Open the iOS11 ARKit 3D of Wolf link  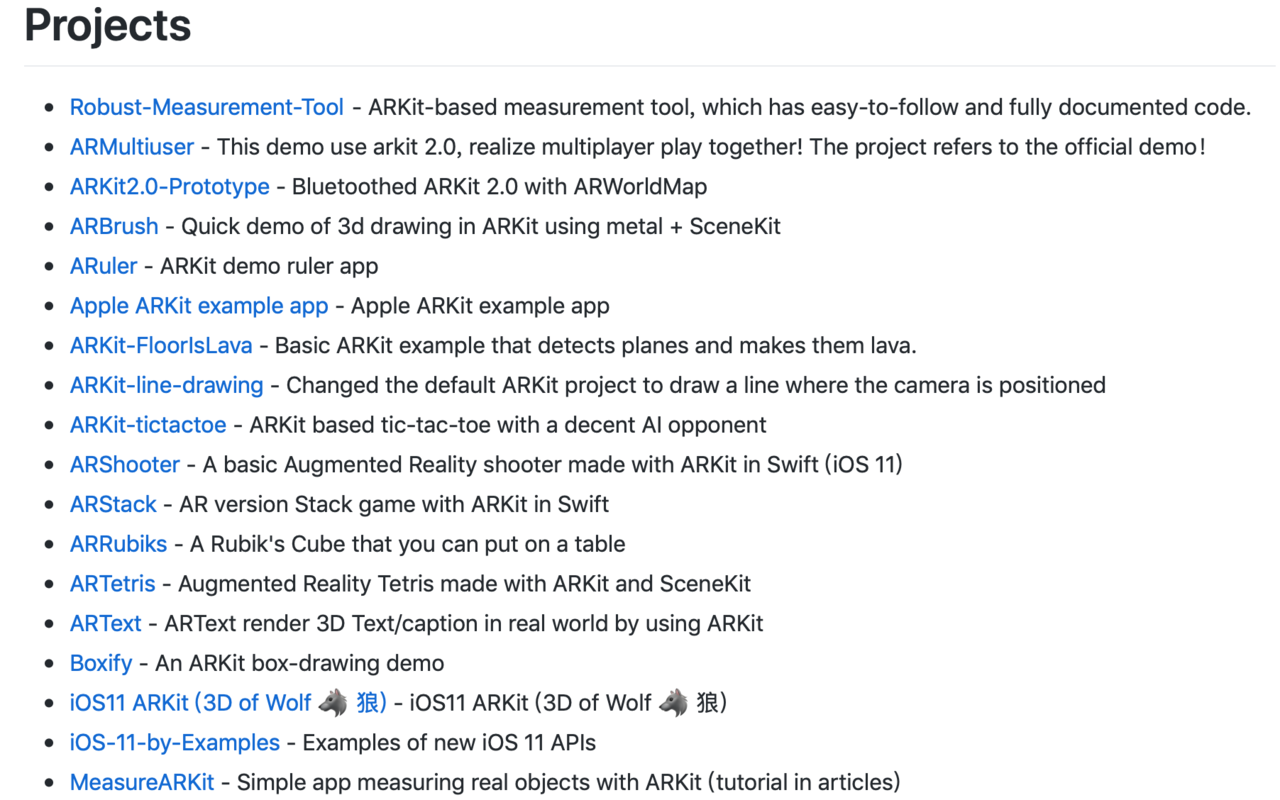tap(228, 703)
